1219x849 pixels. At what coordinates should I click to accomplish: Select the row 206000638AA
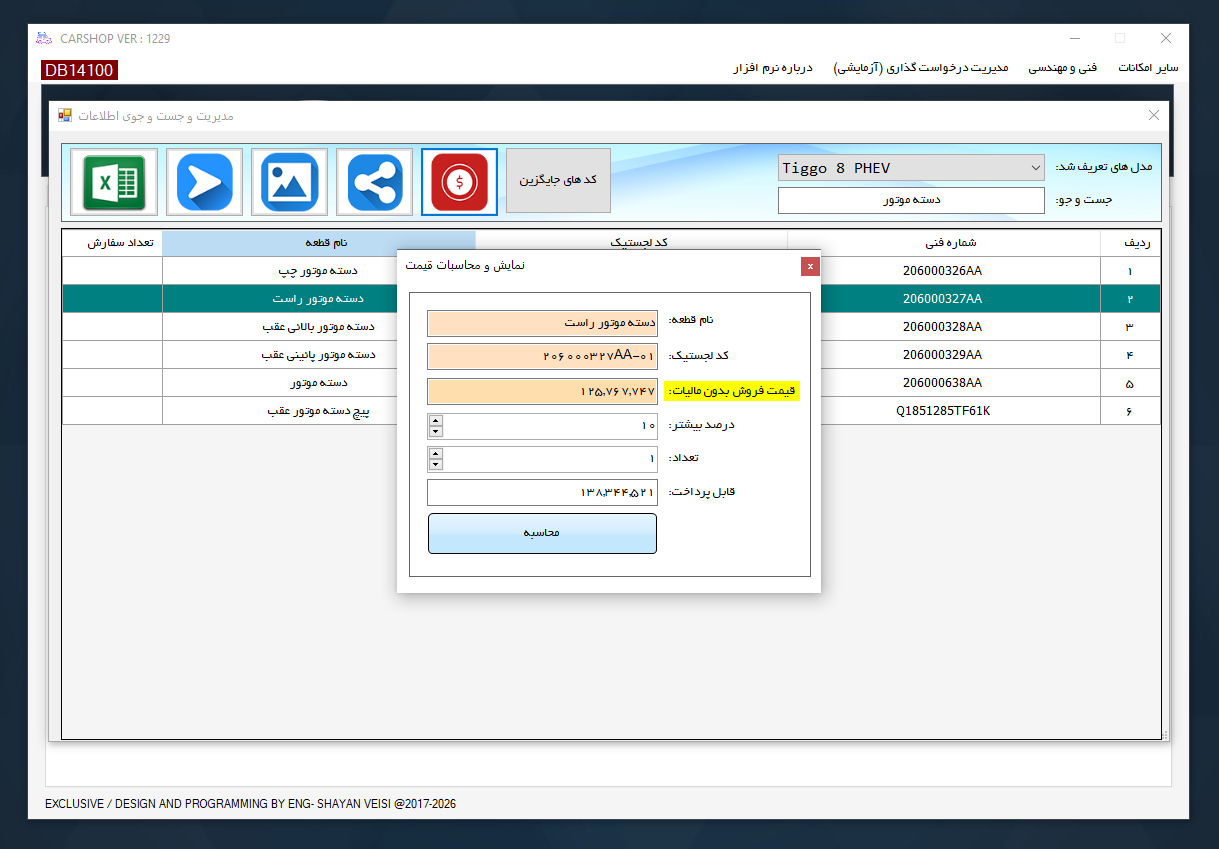point(611,383)
